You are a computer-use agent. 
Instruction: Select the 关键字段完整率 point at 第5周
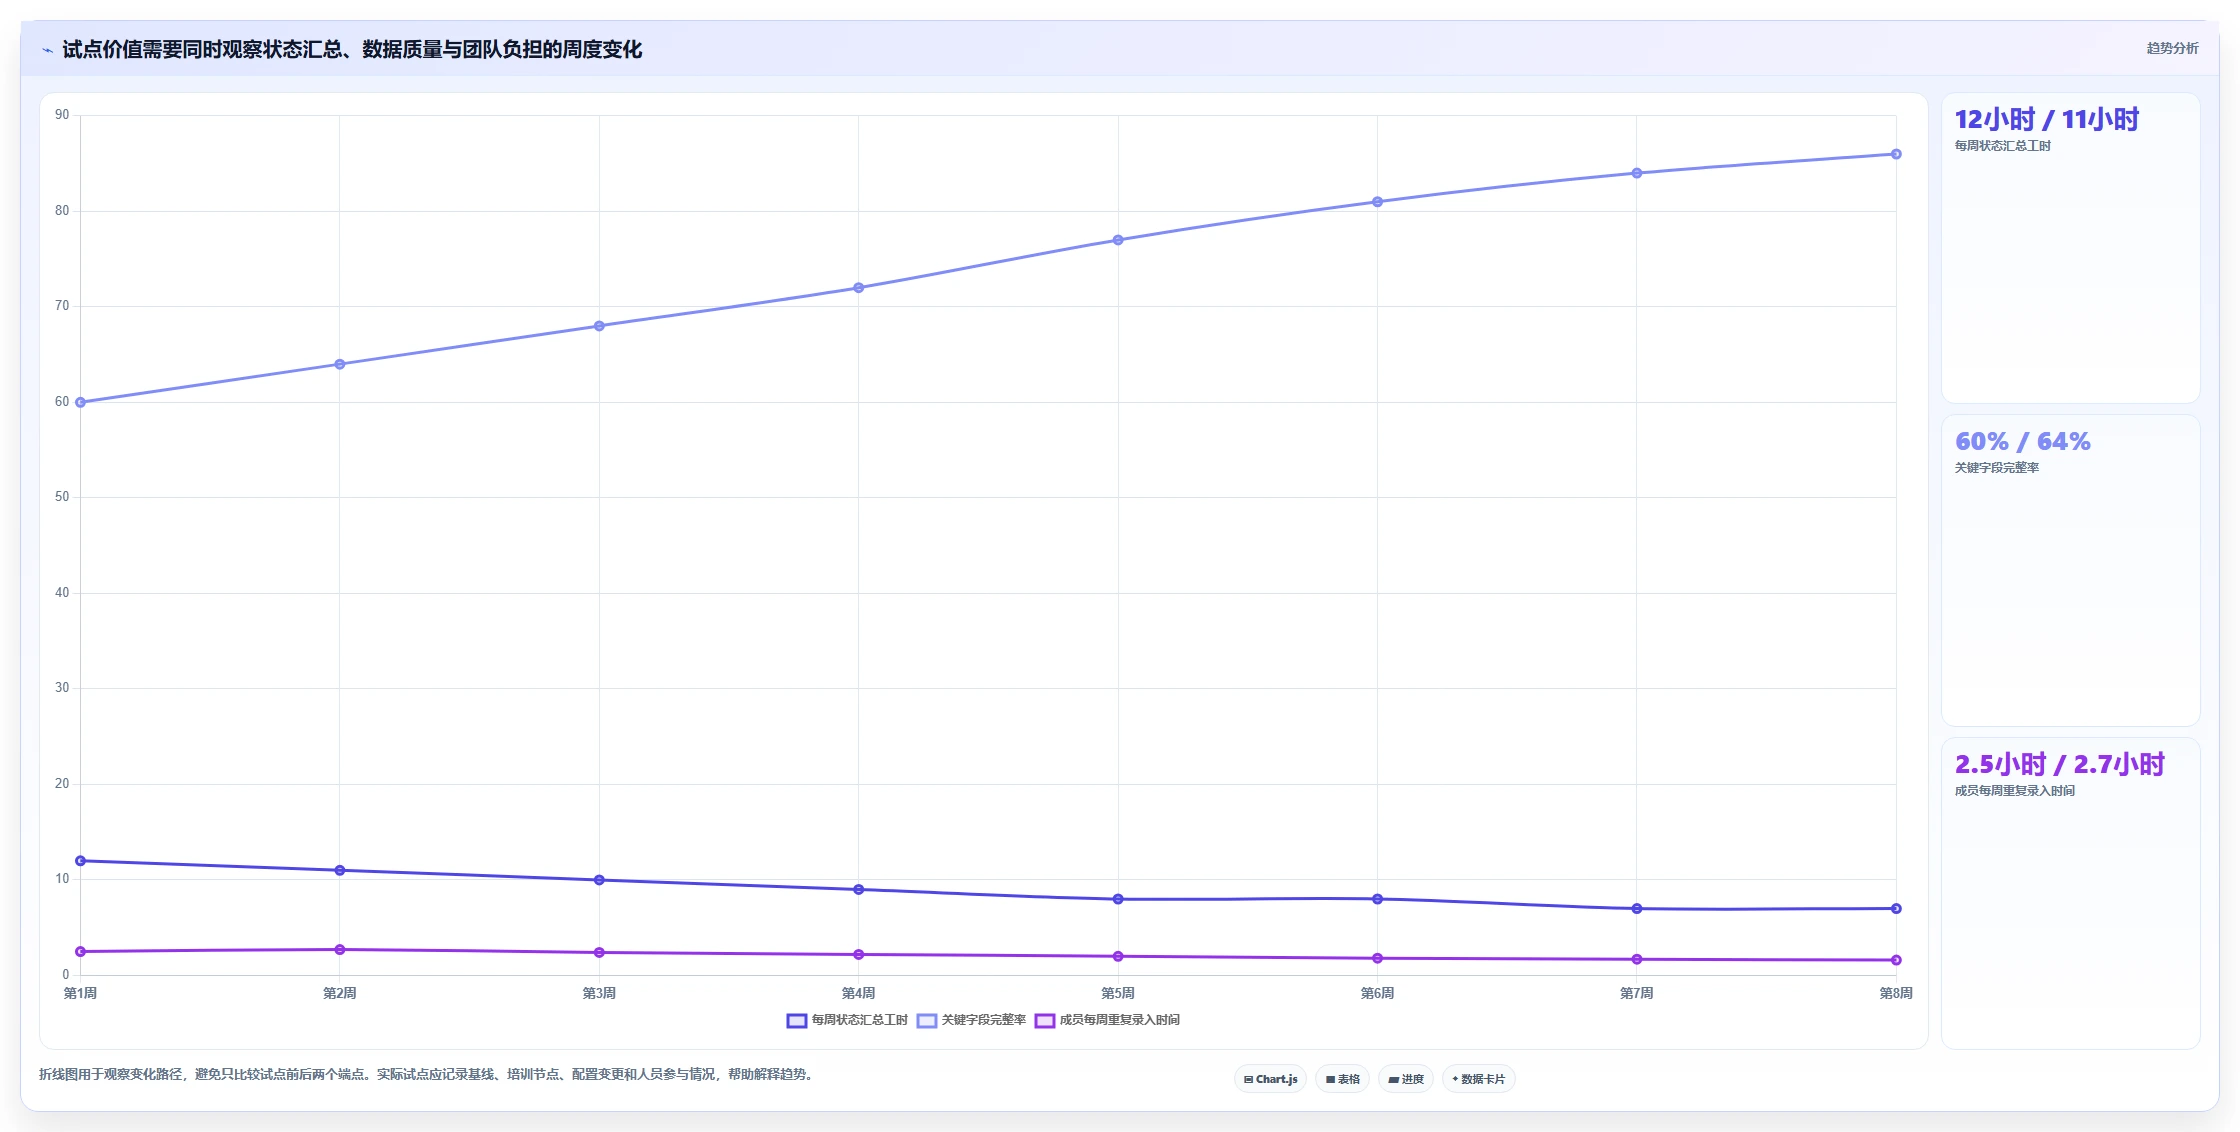pos(1118,240)
